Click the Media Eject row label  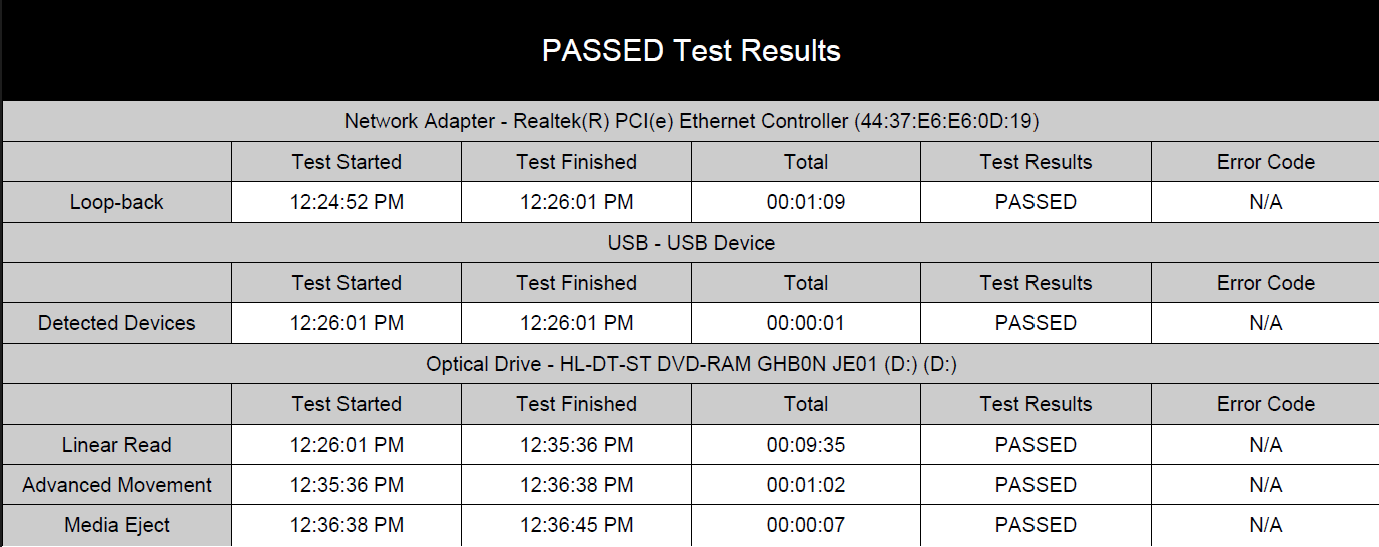click(117, 526)
